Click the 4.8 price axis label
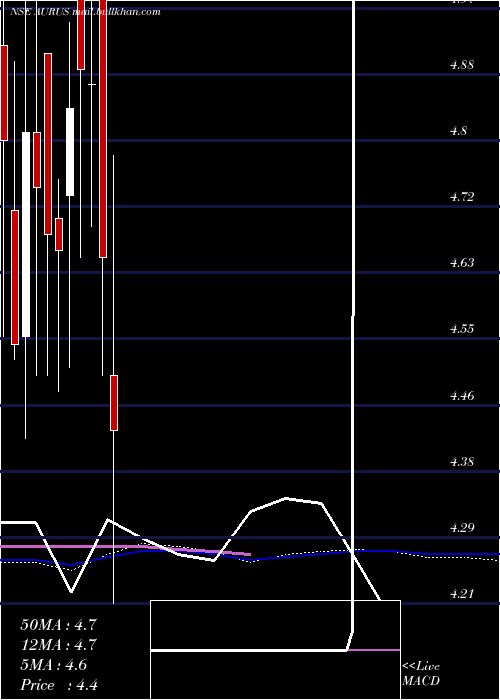Screen dimensions: 500x700 [x=458, y=131]
